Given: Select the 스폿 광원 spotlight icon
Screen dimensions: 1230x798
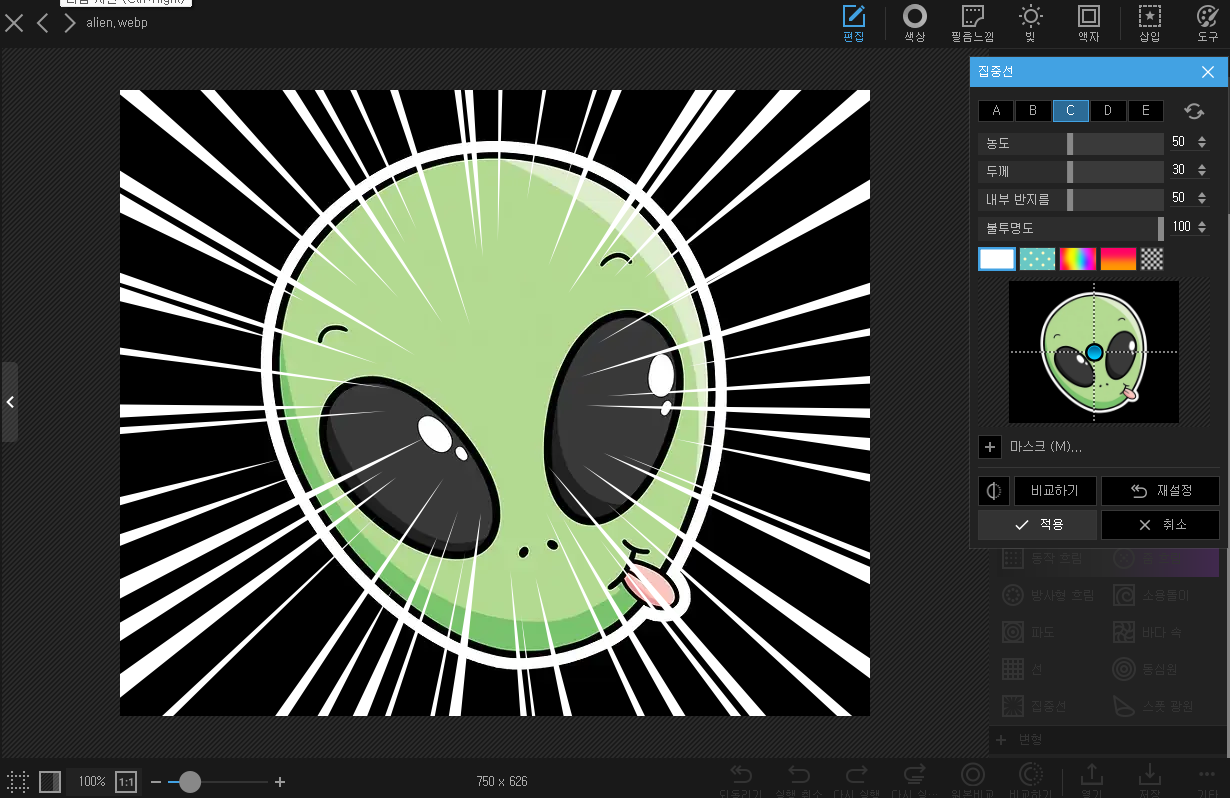Looking at the screenshot, I should (1124, 706).
